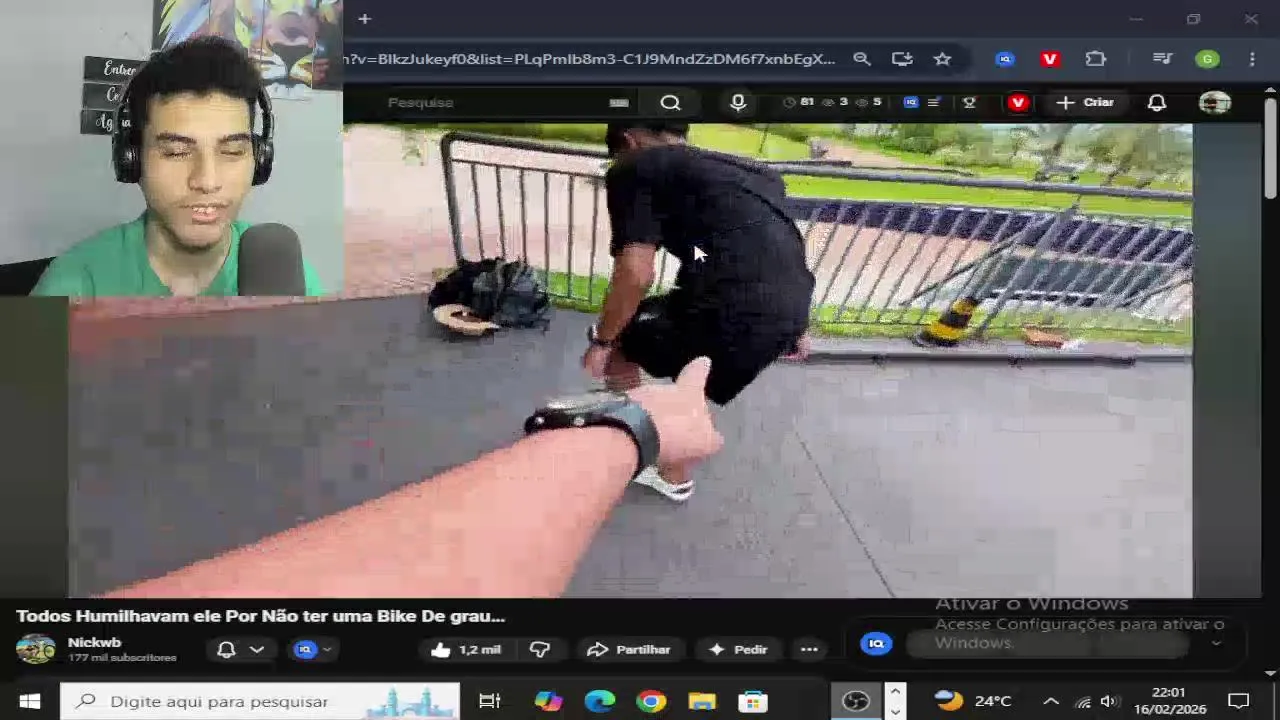Like the video with 1,2 mil
This screenshot has width=1280, height=720.
[466, 649]
